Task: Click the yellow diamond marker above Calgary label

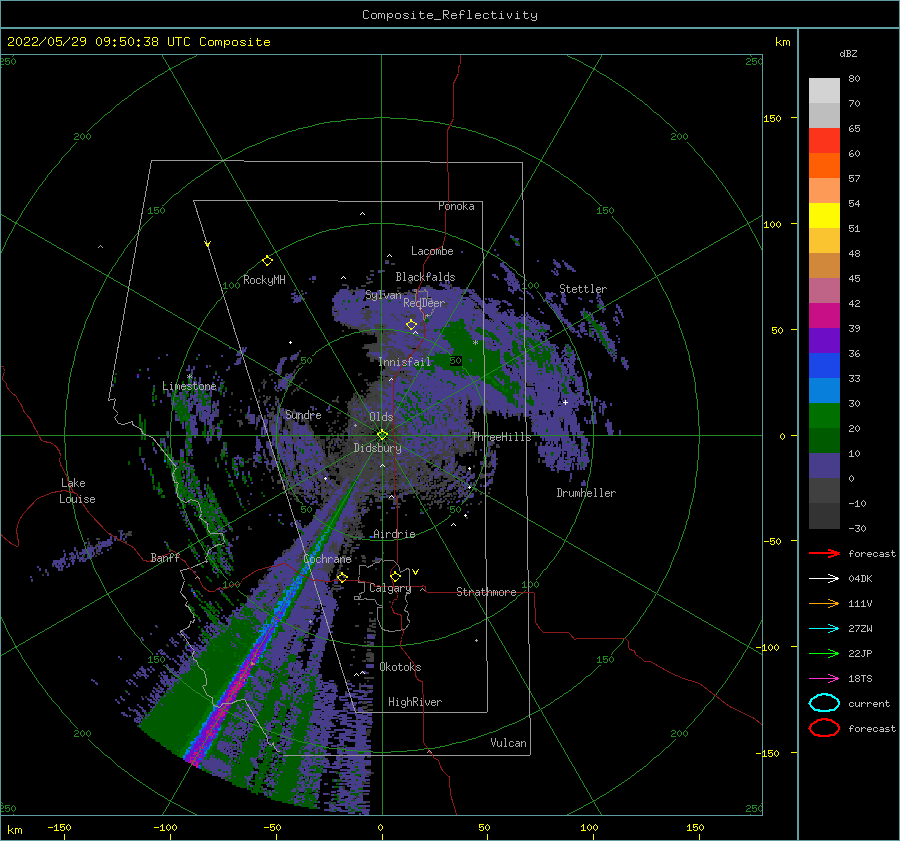Action: (x=395, y=576)
